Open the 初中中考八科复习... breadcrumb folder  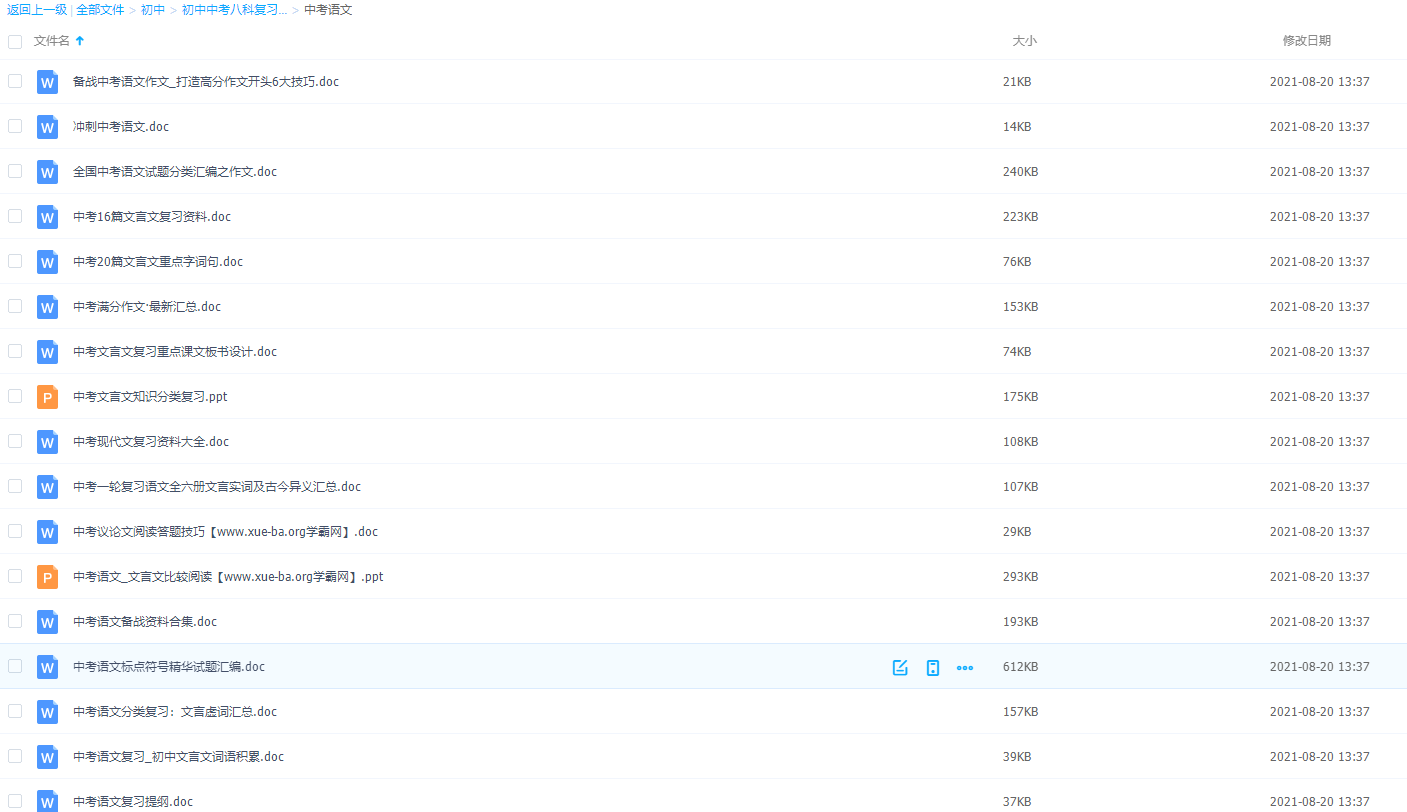pyautogui.click(x=234, y=10)
